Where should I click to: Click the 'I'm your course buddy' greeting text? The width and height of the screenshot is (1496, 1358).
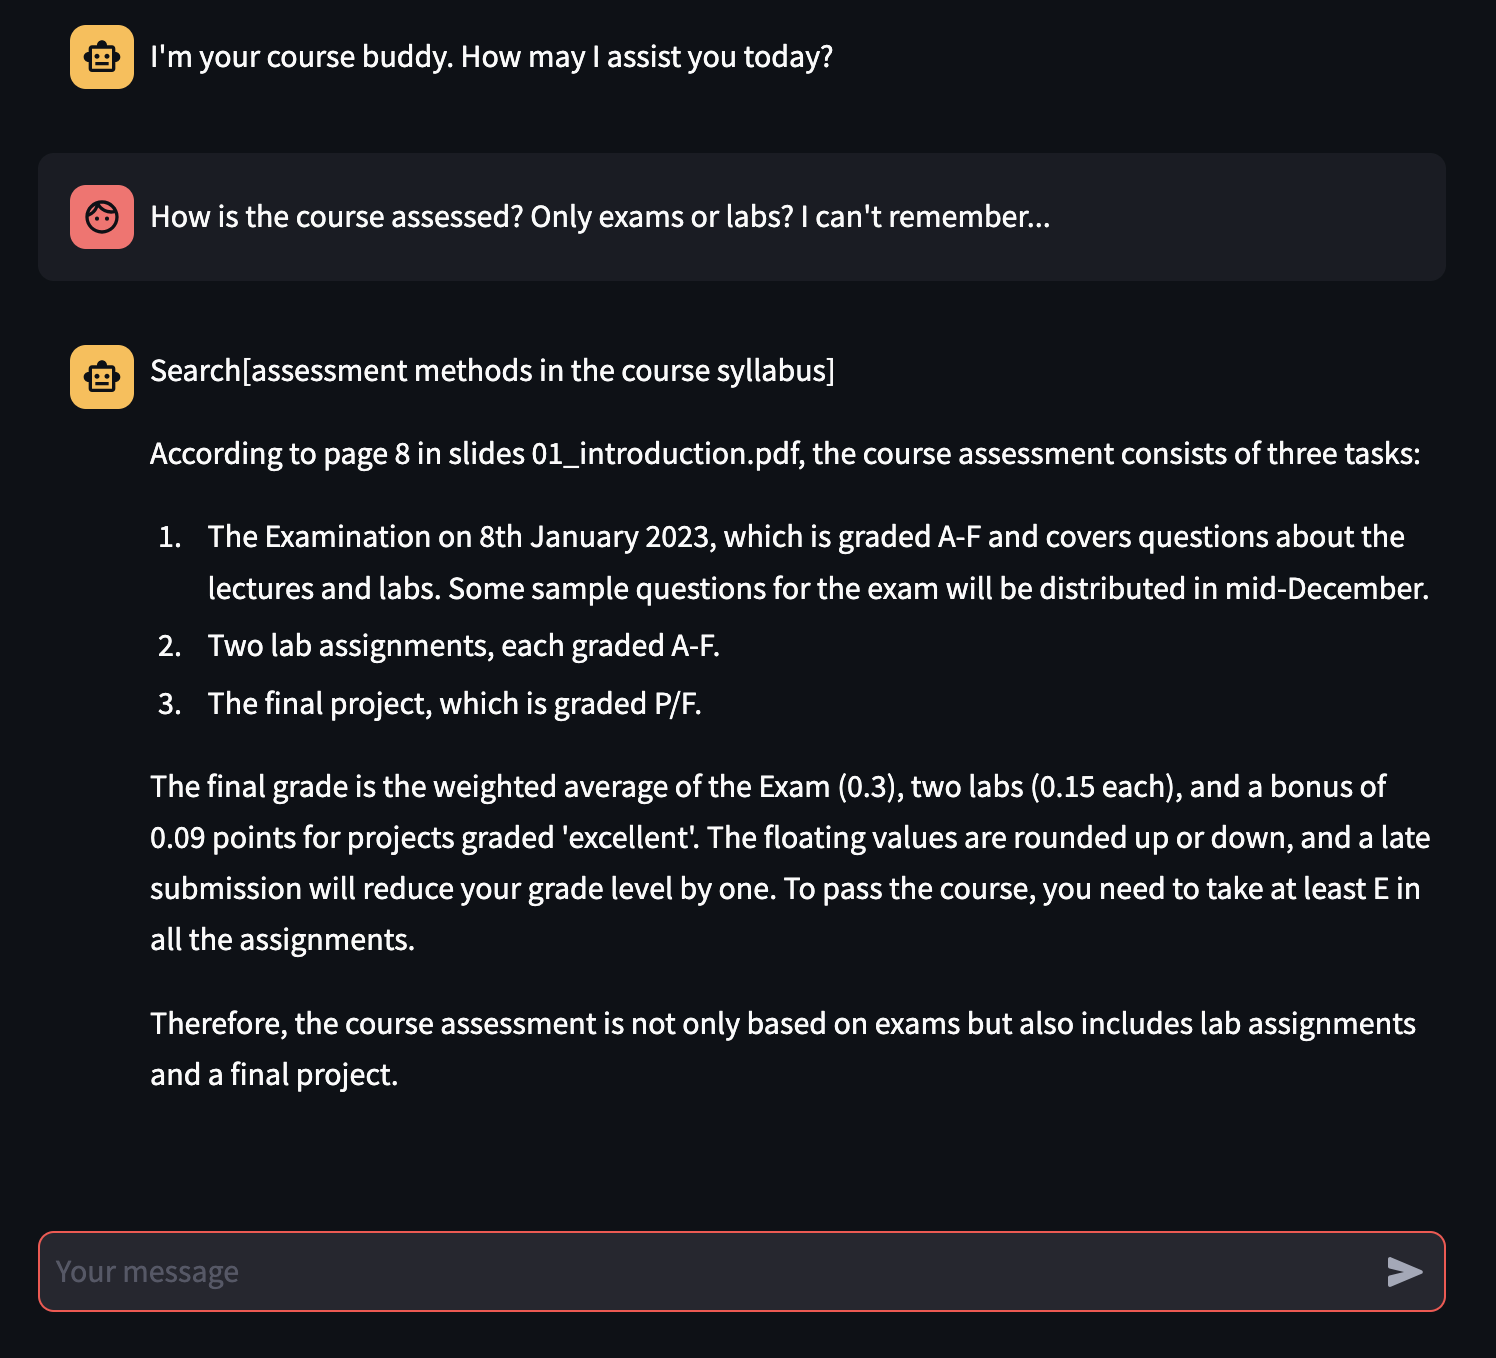click(x=491, y=57)
